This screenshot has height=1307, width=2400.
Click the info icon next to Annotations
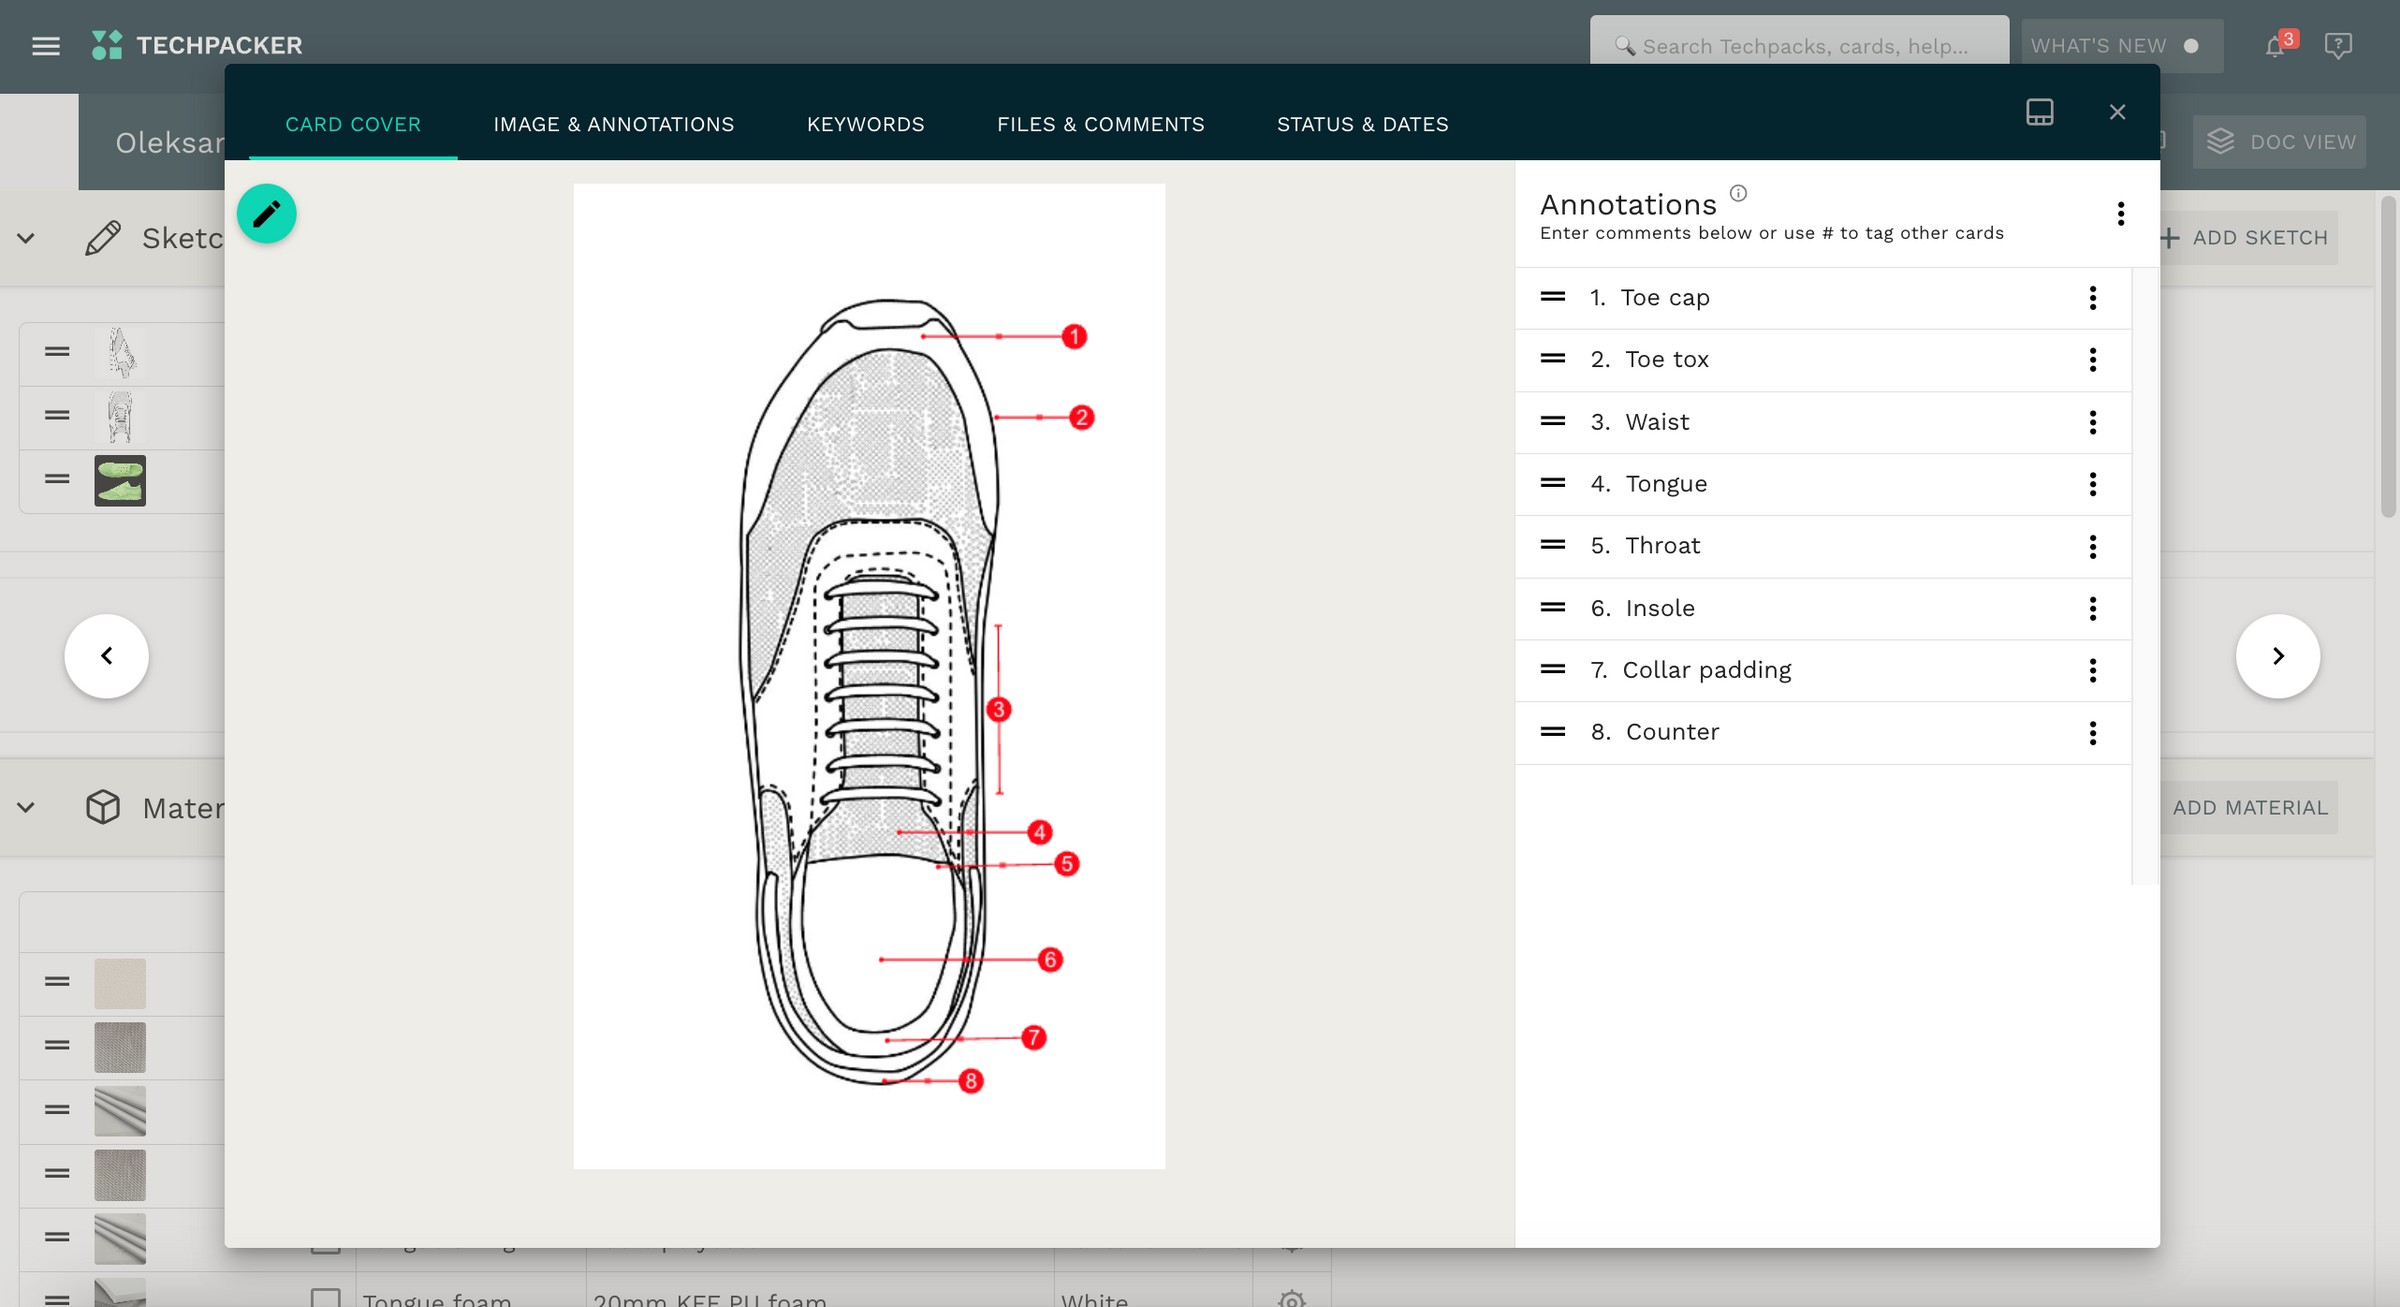click(x=1739, y=194)
